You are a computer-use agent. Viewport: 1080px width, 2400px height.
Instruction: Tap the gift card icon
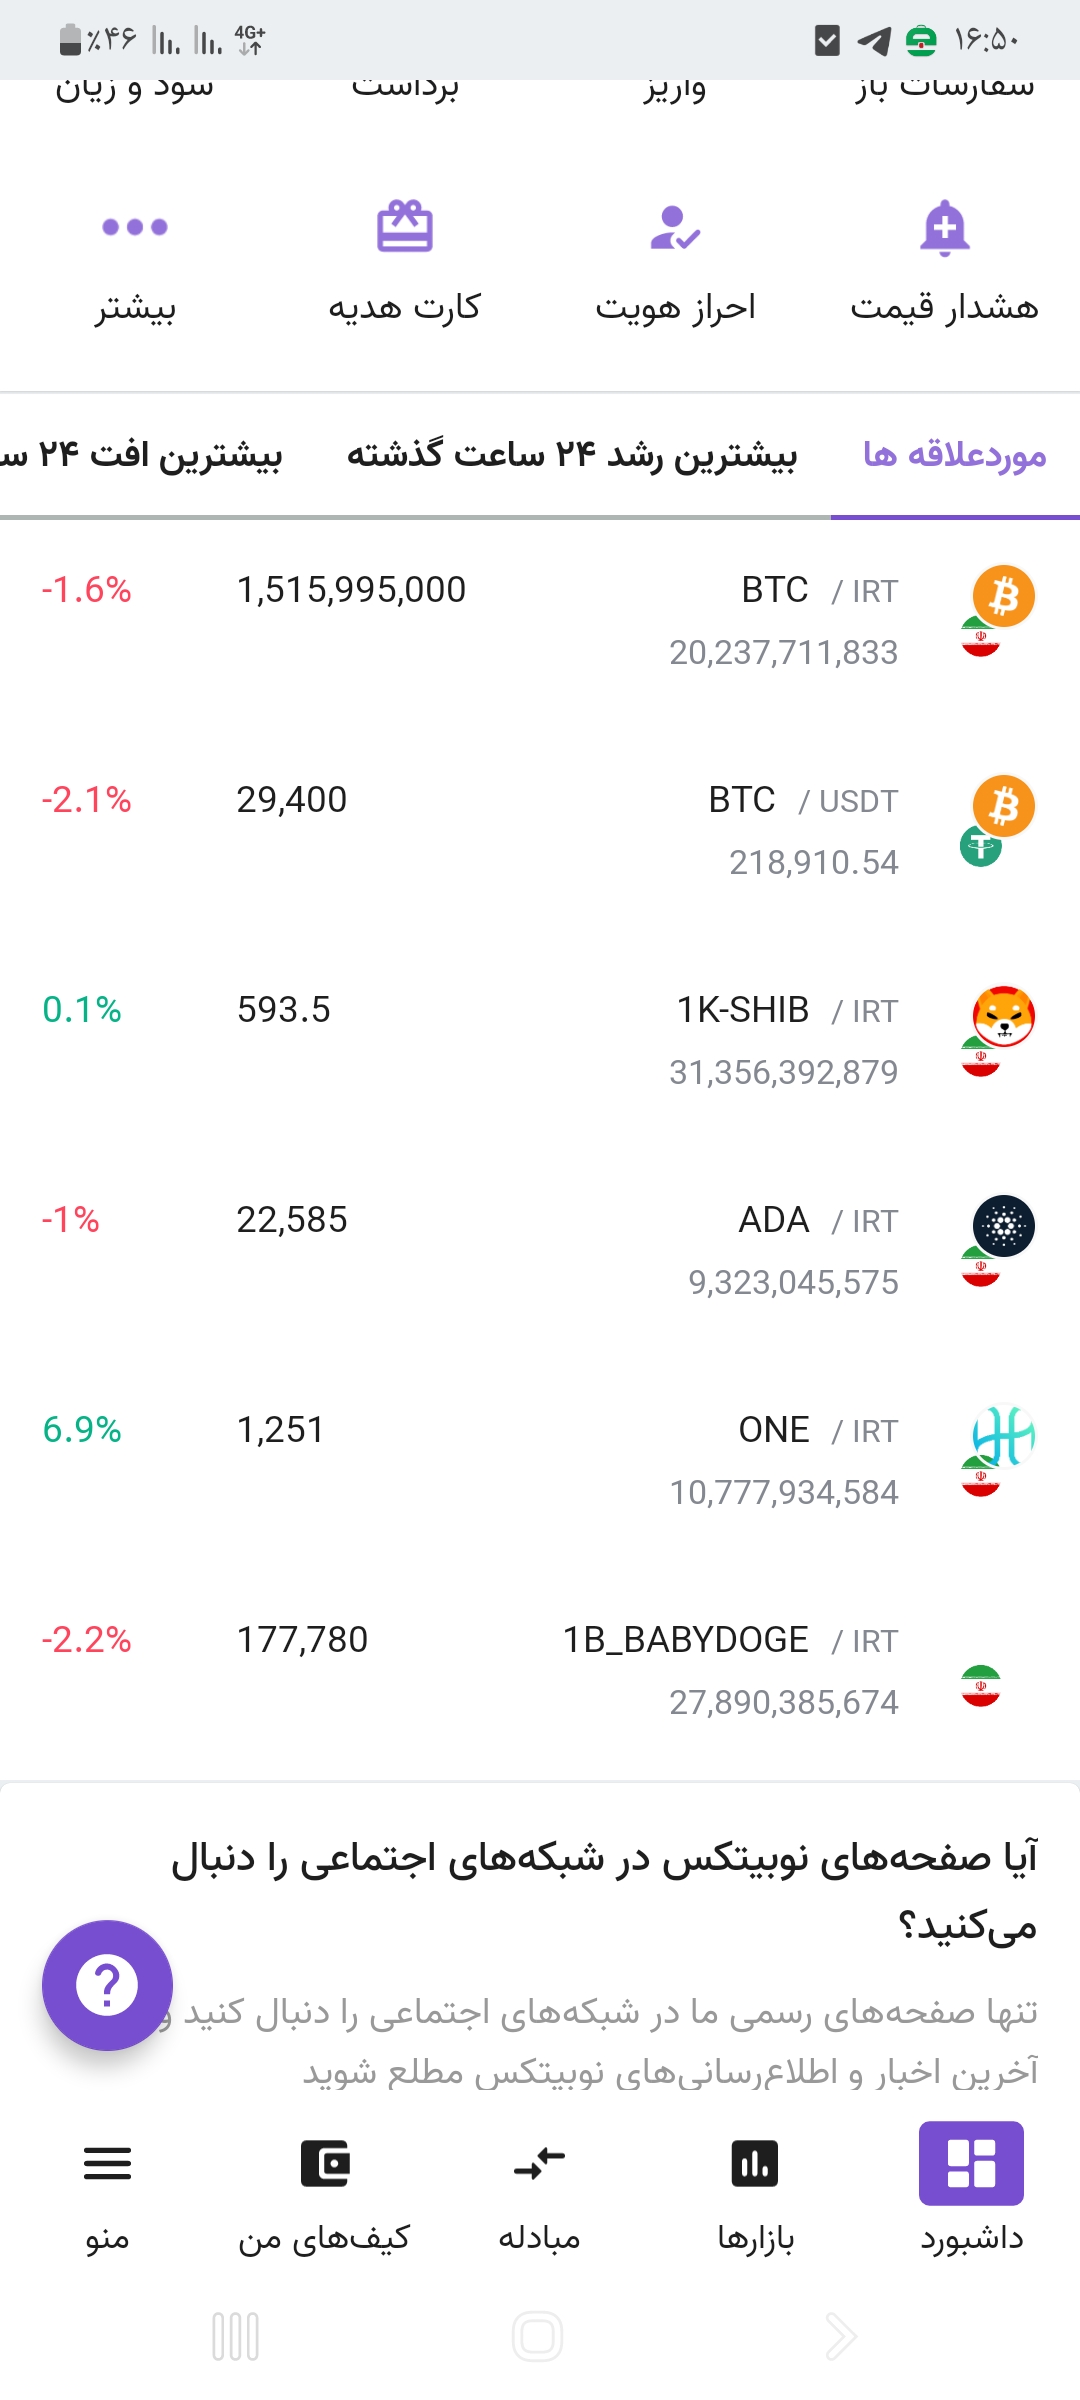tap(405, 228)
